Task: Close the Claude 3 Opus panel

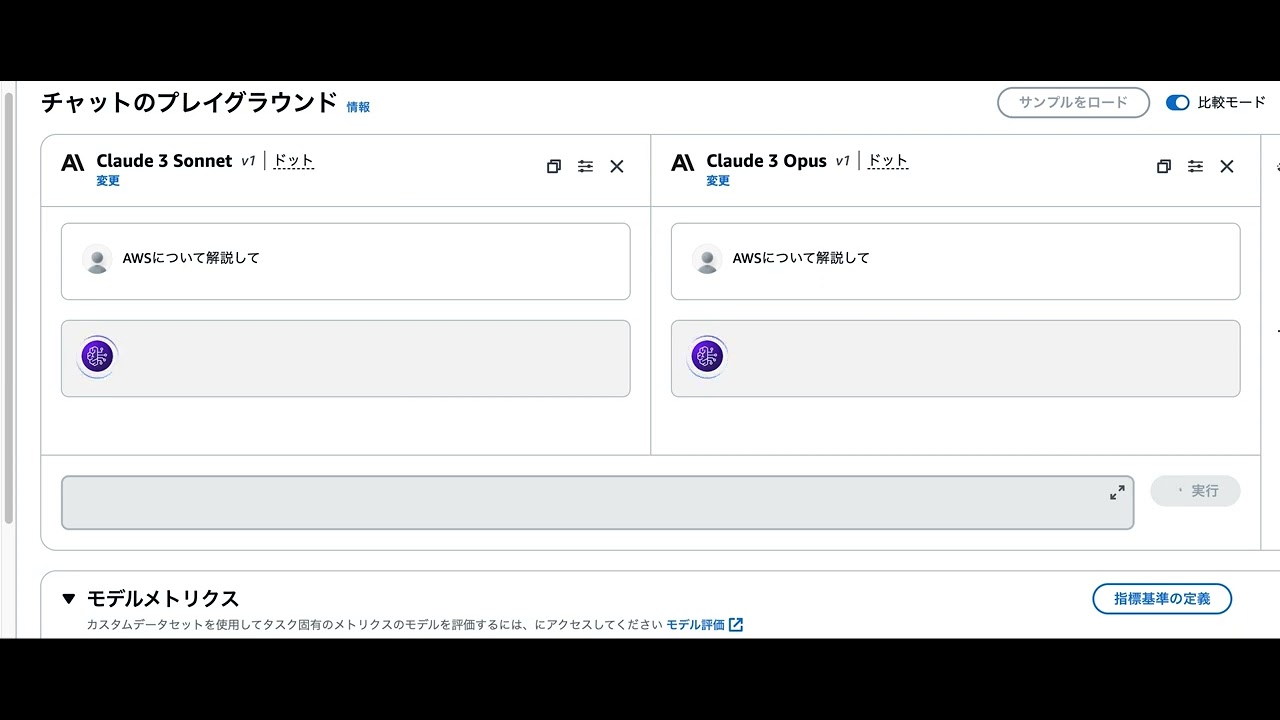Action: coord(1227,167)
